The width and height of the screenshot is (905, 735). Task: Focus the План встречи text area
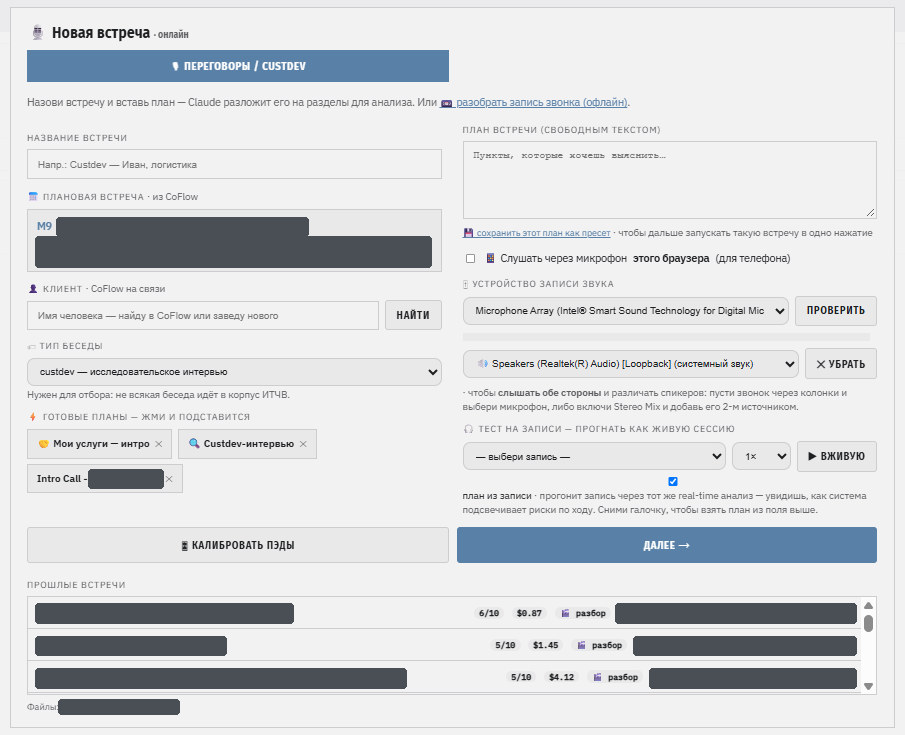pyautogui.click(x=670, y=180)
